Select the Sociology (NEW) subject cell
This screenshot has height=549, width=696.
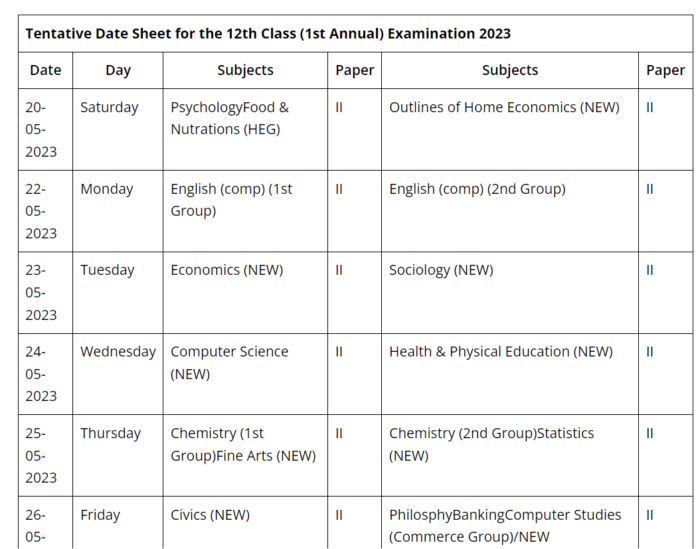point(441,270)
